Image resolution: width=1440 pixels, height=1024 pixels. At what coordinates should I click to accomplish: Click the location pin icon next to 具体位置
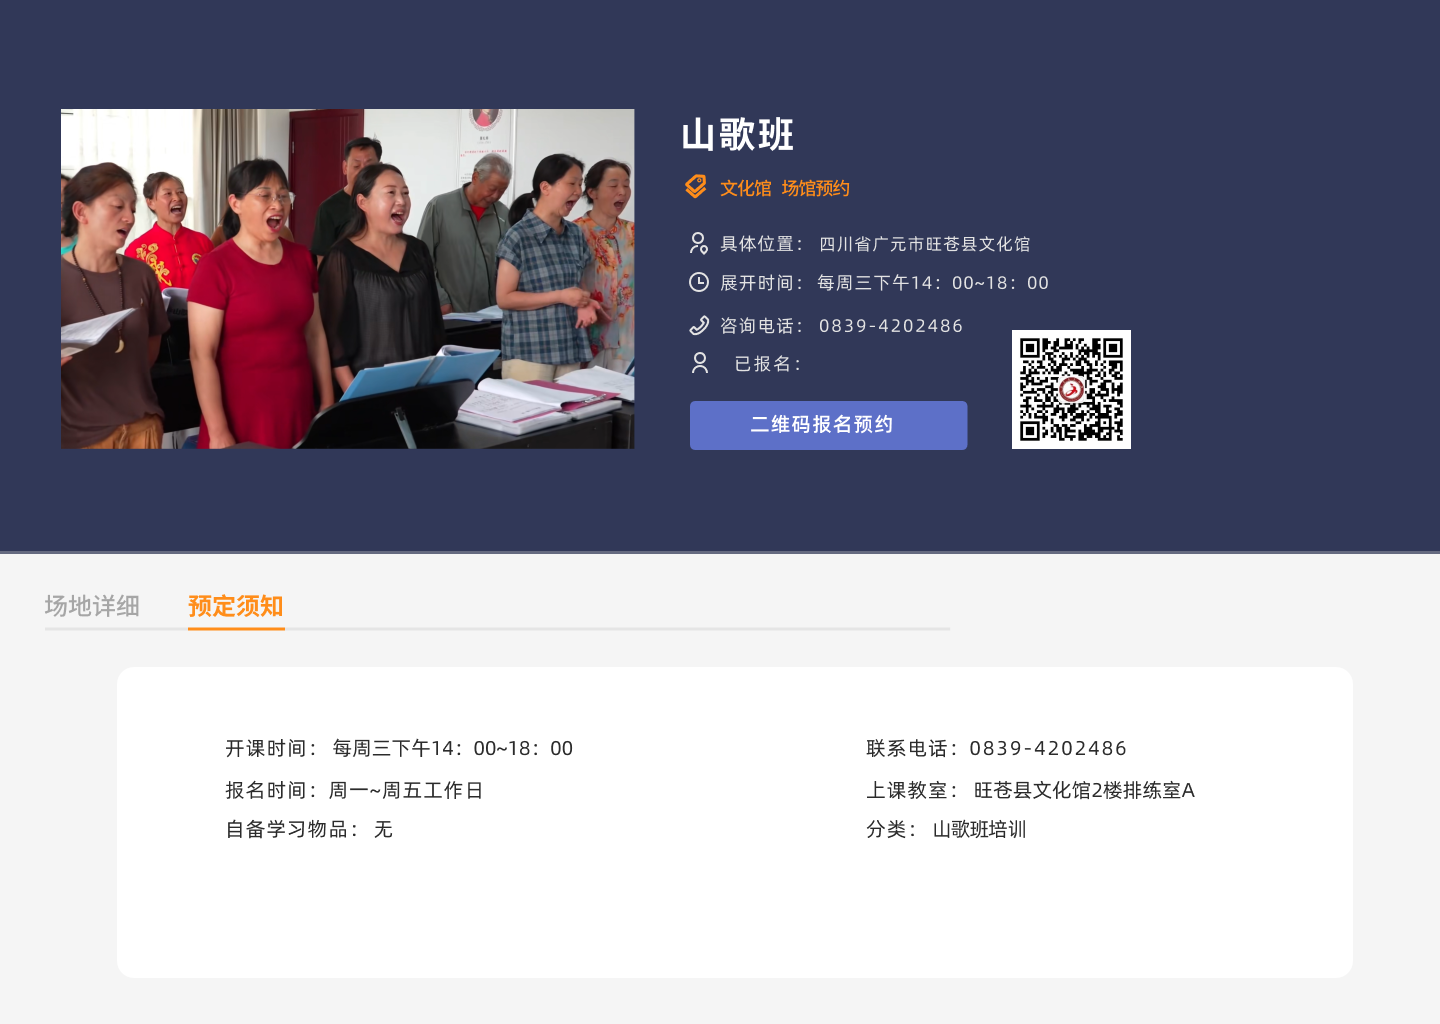point(699,243)
